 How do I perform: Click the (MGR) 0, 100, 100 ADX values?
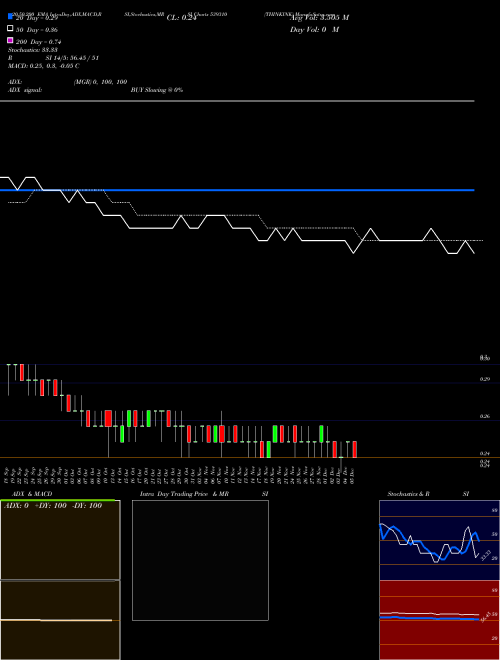(x=101, y=82)
